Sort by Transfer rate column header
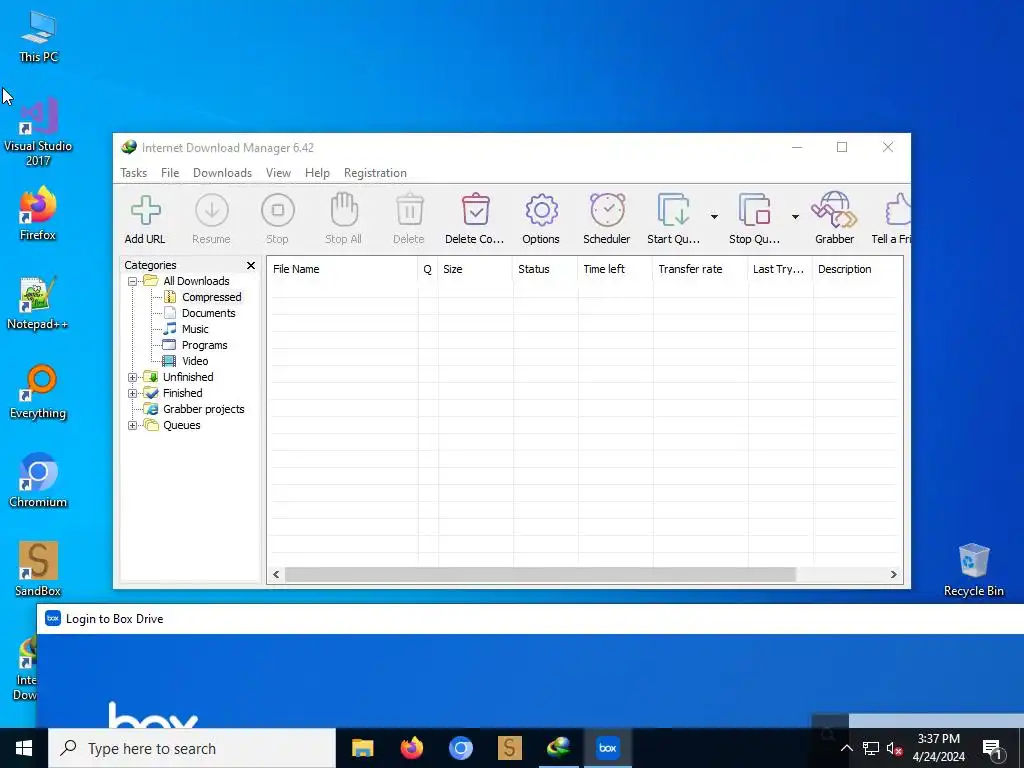This screenshot has height=768, width=1024. click(699, 269)
